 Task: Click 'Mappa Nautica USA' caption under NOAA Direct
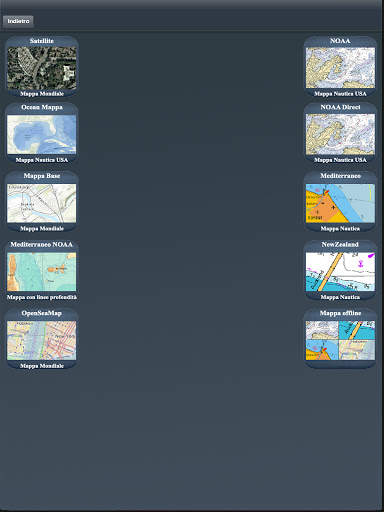pos(340,160)
